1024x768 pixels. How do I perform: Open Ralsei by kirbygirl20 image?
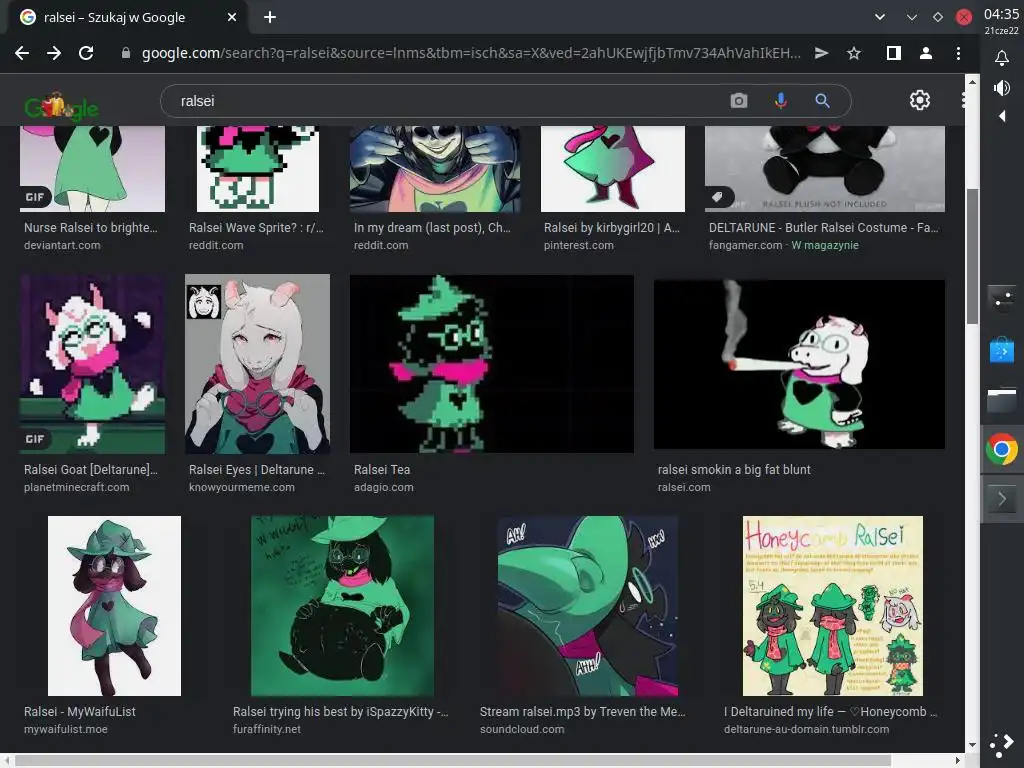613,168
